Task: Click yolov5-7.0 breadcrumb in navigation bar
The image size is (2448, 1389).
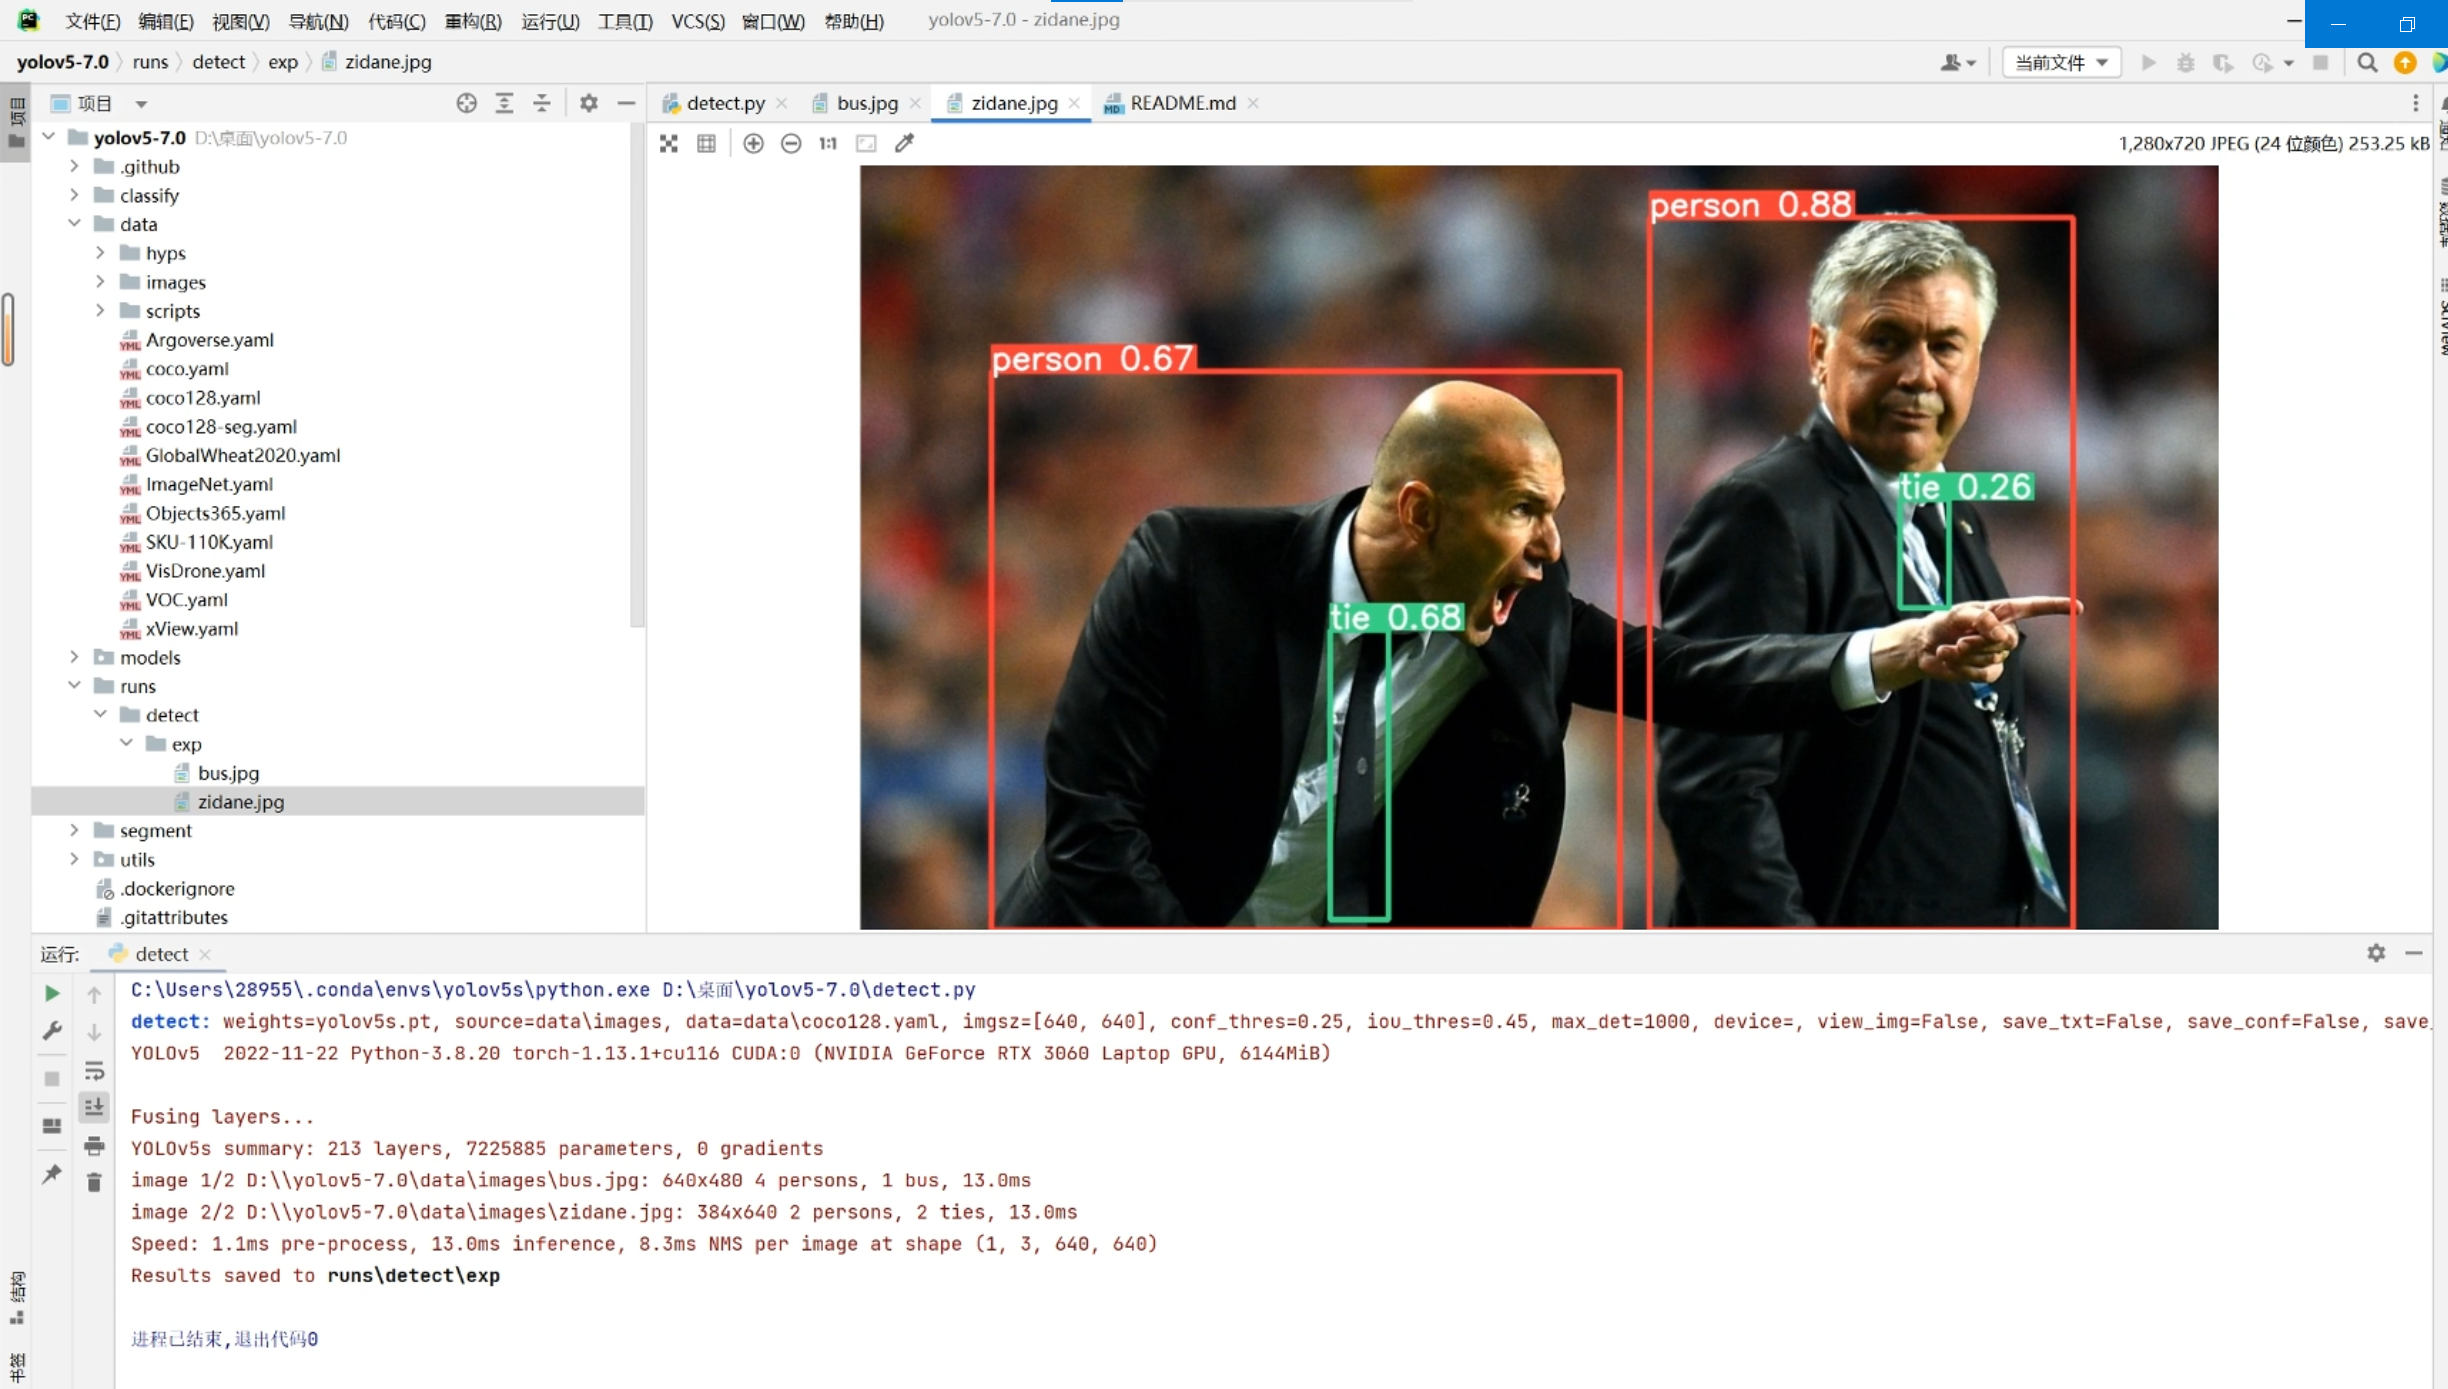Action: [x=62, y=62]
